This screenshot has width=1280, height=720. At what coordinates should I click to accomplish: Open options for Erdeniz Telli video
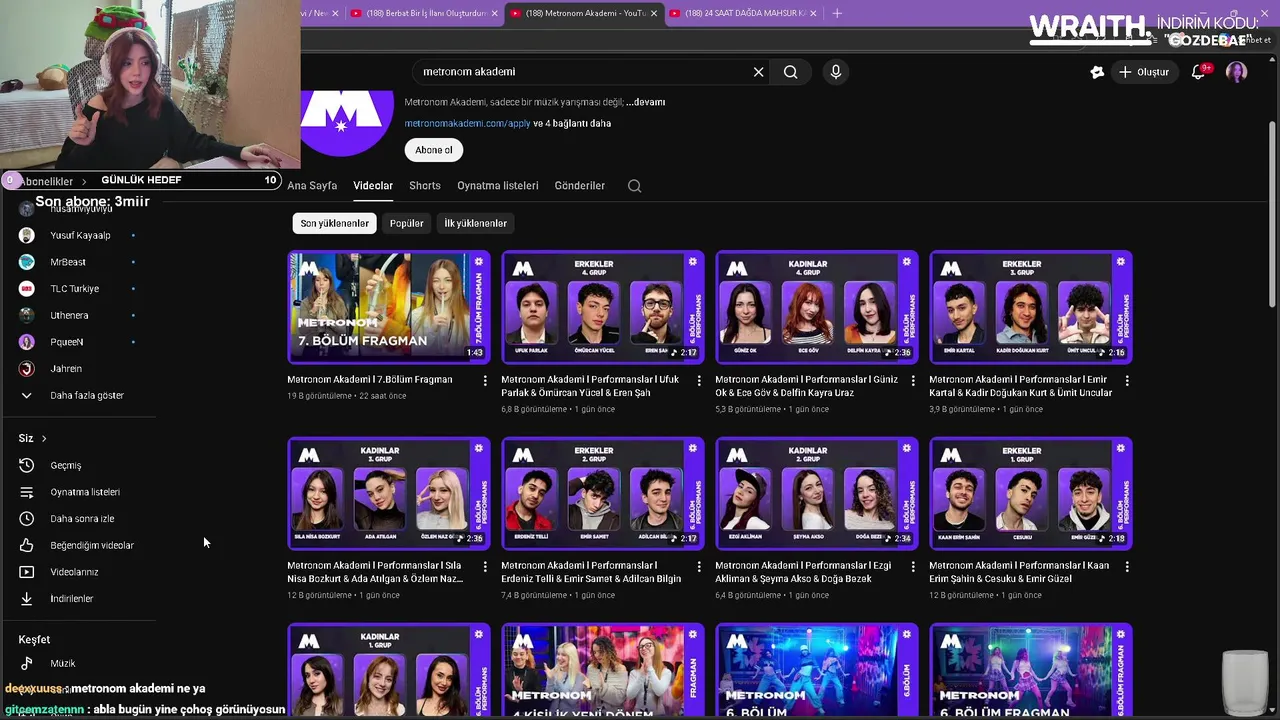pyautogui.click(x=699, y=567)
